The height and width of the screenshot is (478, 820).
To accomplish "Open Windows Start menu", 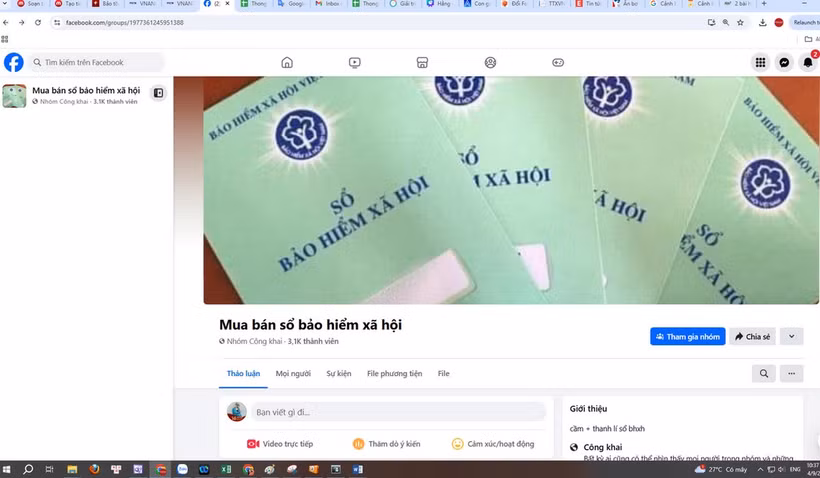I will (6, 469).
